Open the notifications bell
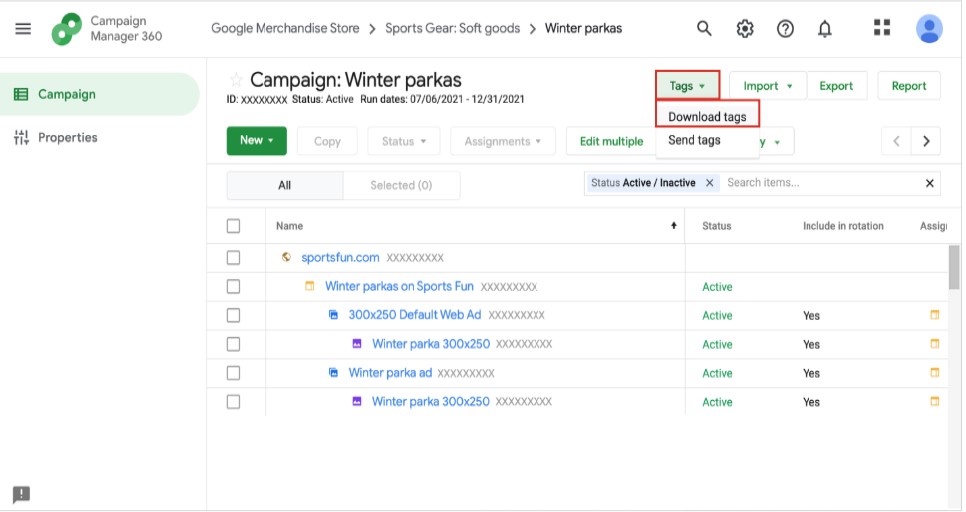 (x=825, y=28)
